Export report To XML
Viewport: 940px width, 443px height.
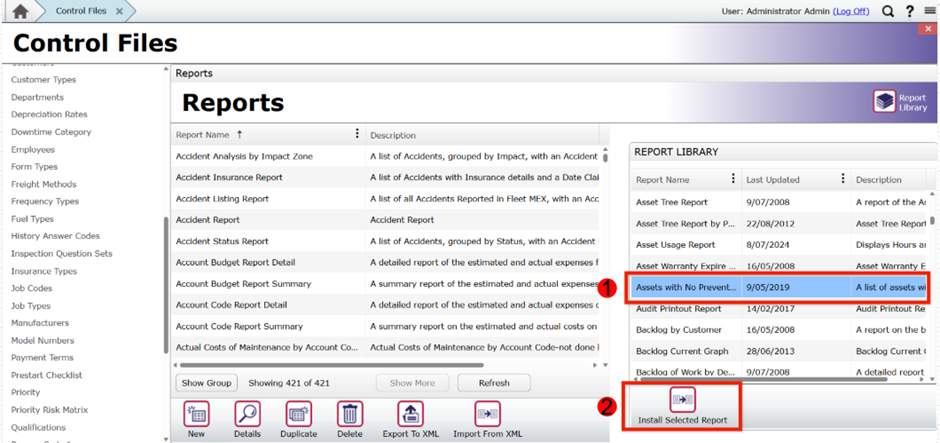tap(409, 418)
